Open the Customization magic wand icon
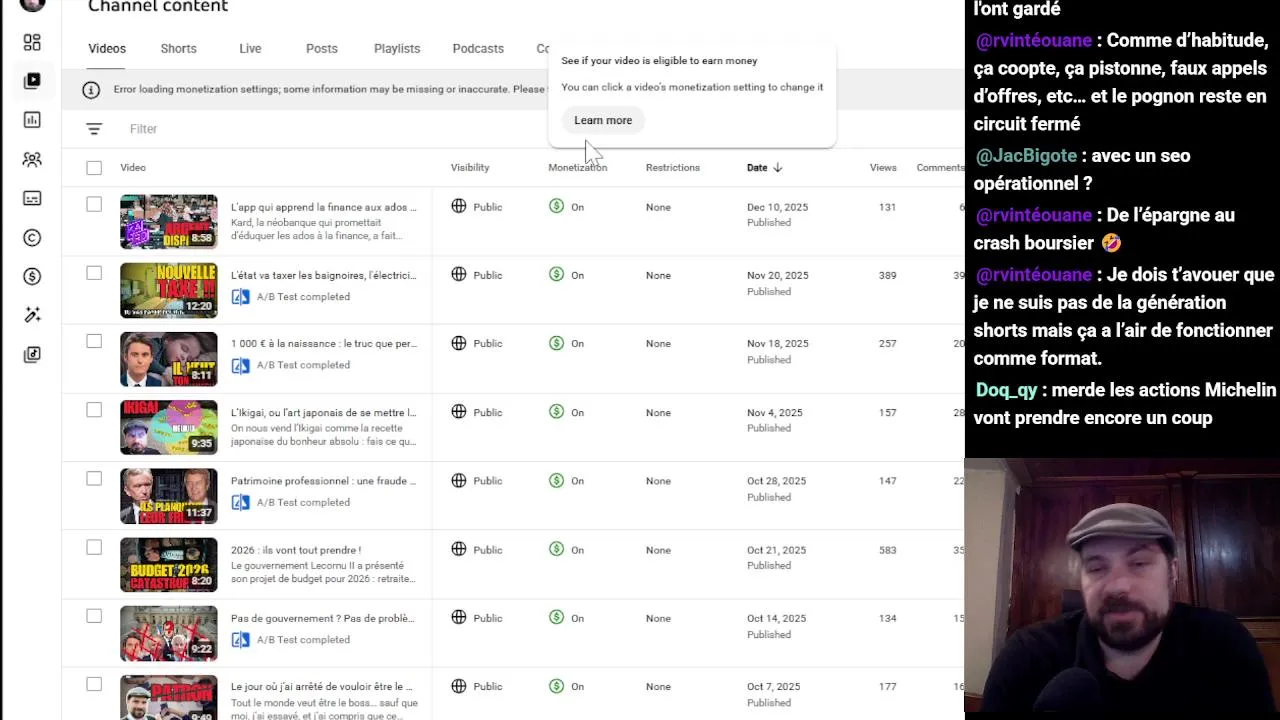 32,315
